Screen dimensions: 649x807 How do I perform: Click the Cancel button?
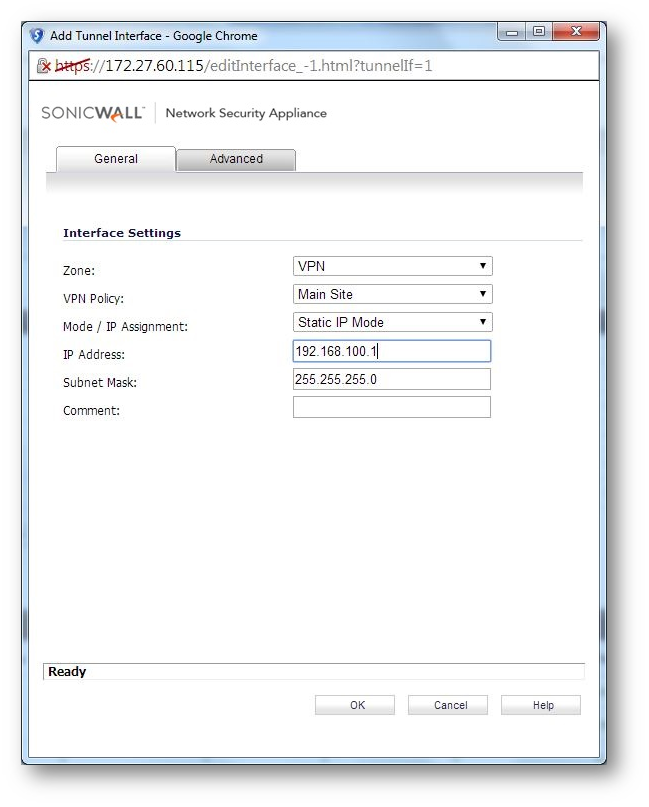448,705
